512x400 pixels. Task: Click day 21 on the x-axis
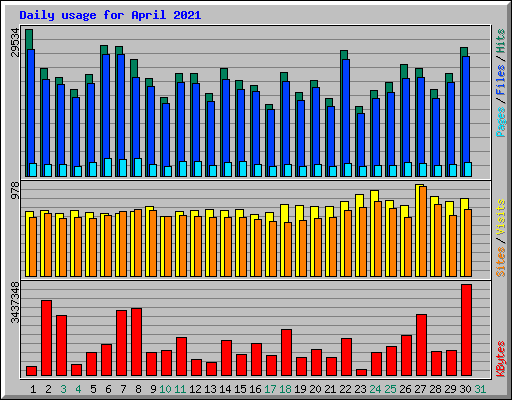point(330,389)
